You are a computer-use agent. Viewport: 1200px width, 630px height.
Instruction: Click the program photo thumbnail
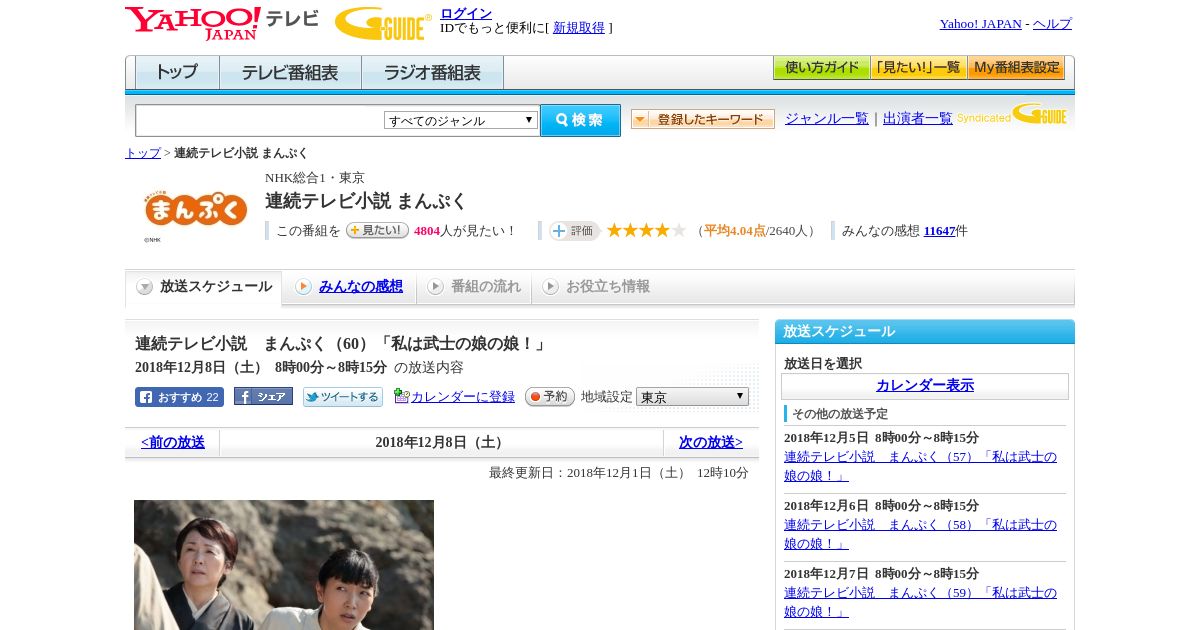point(284,565)
